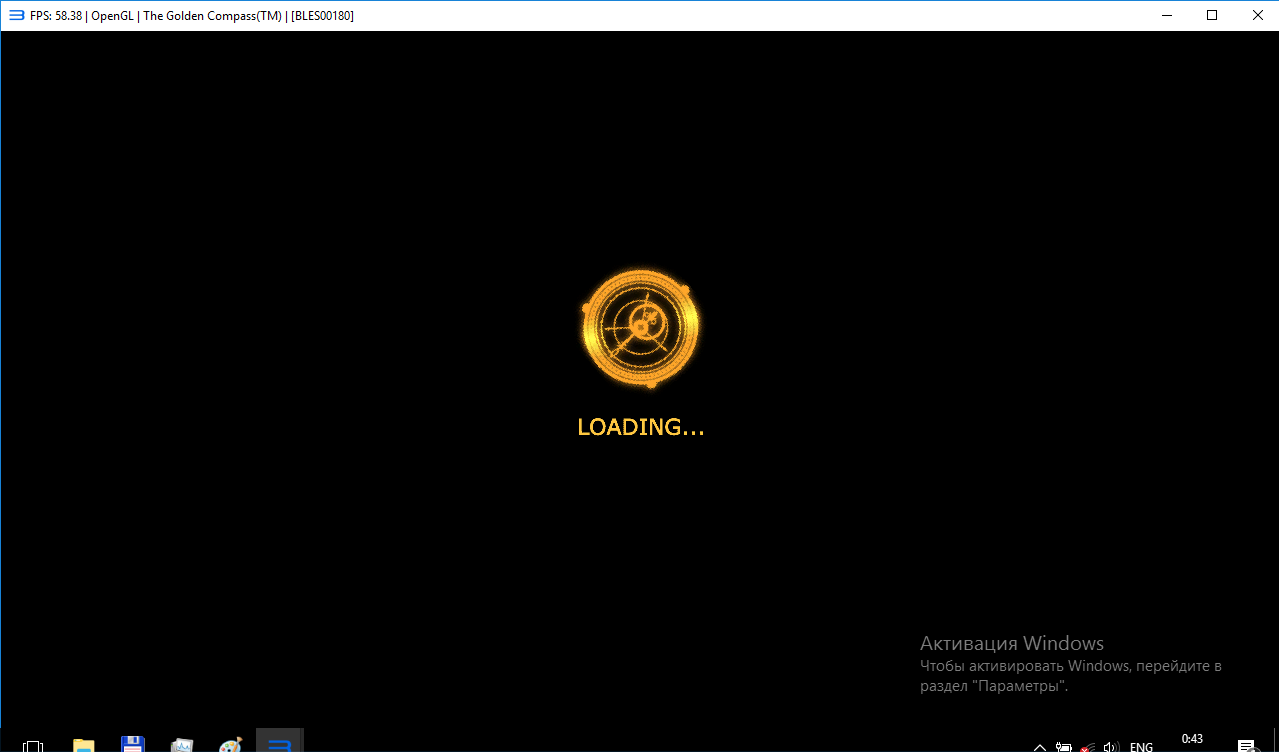The width and height of the screenshot is (1279, 752).
Task: Minimize the Golden Compass game window
Action: pyautogui.click(x=1167, y=15)
